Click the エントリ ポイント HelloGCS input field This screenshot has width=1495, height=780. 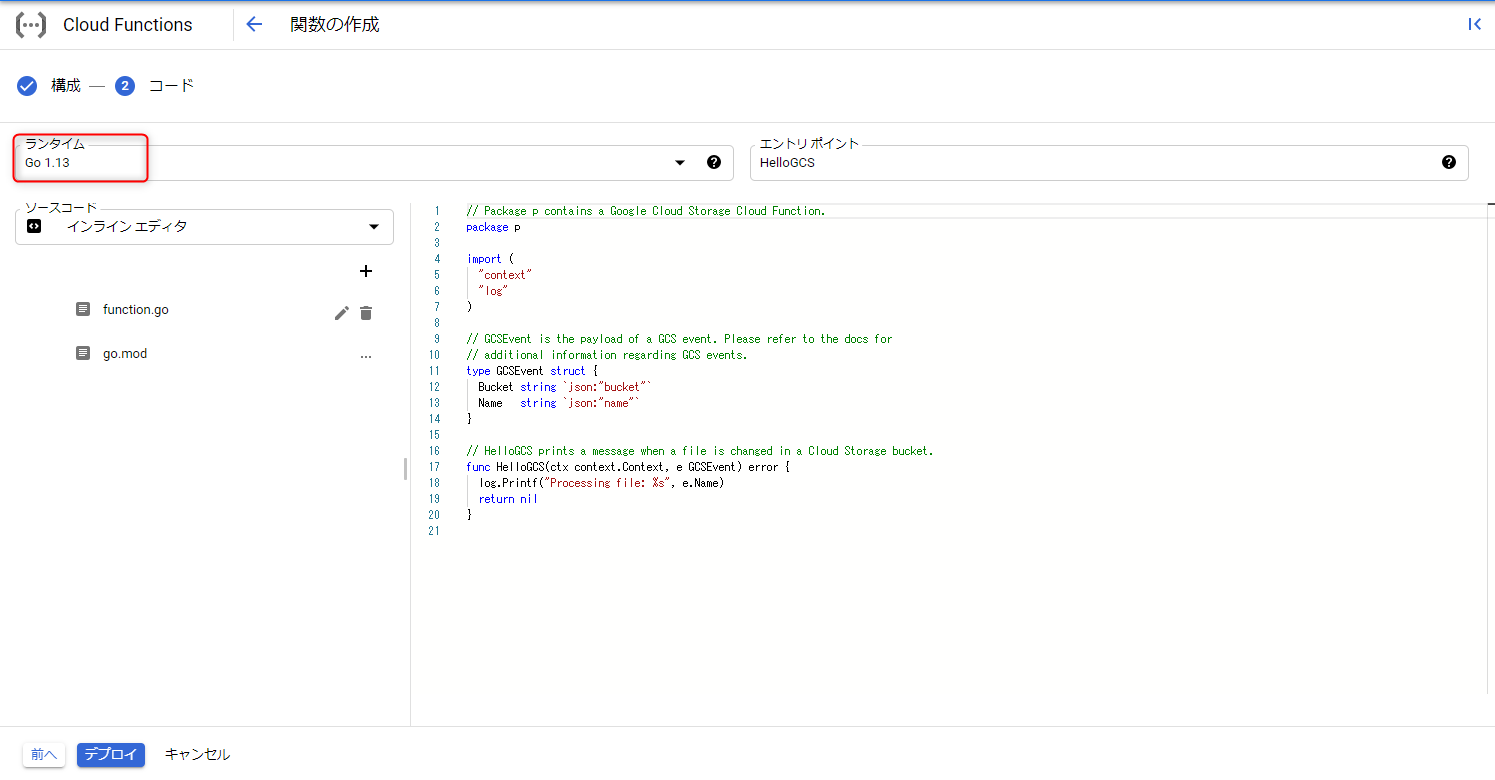(1109, 163)
